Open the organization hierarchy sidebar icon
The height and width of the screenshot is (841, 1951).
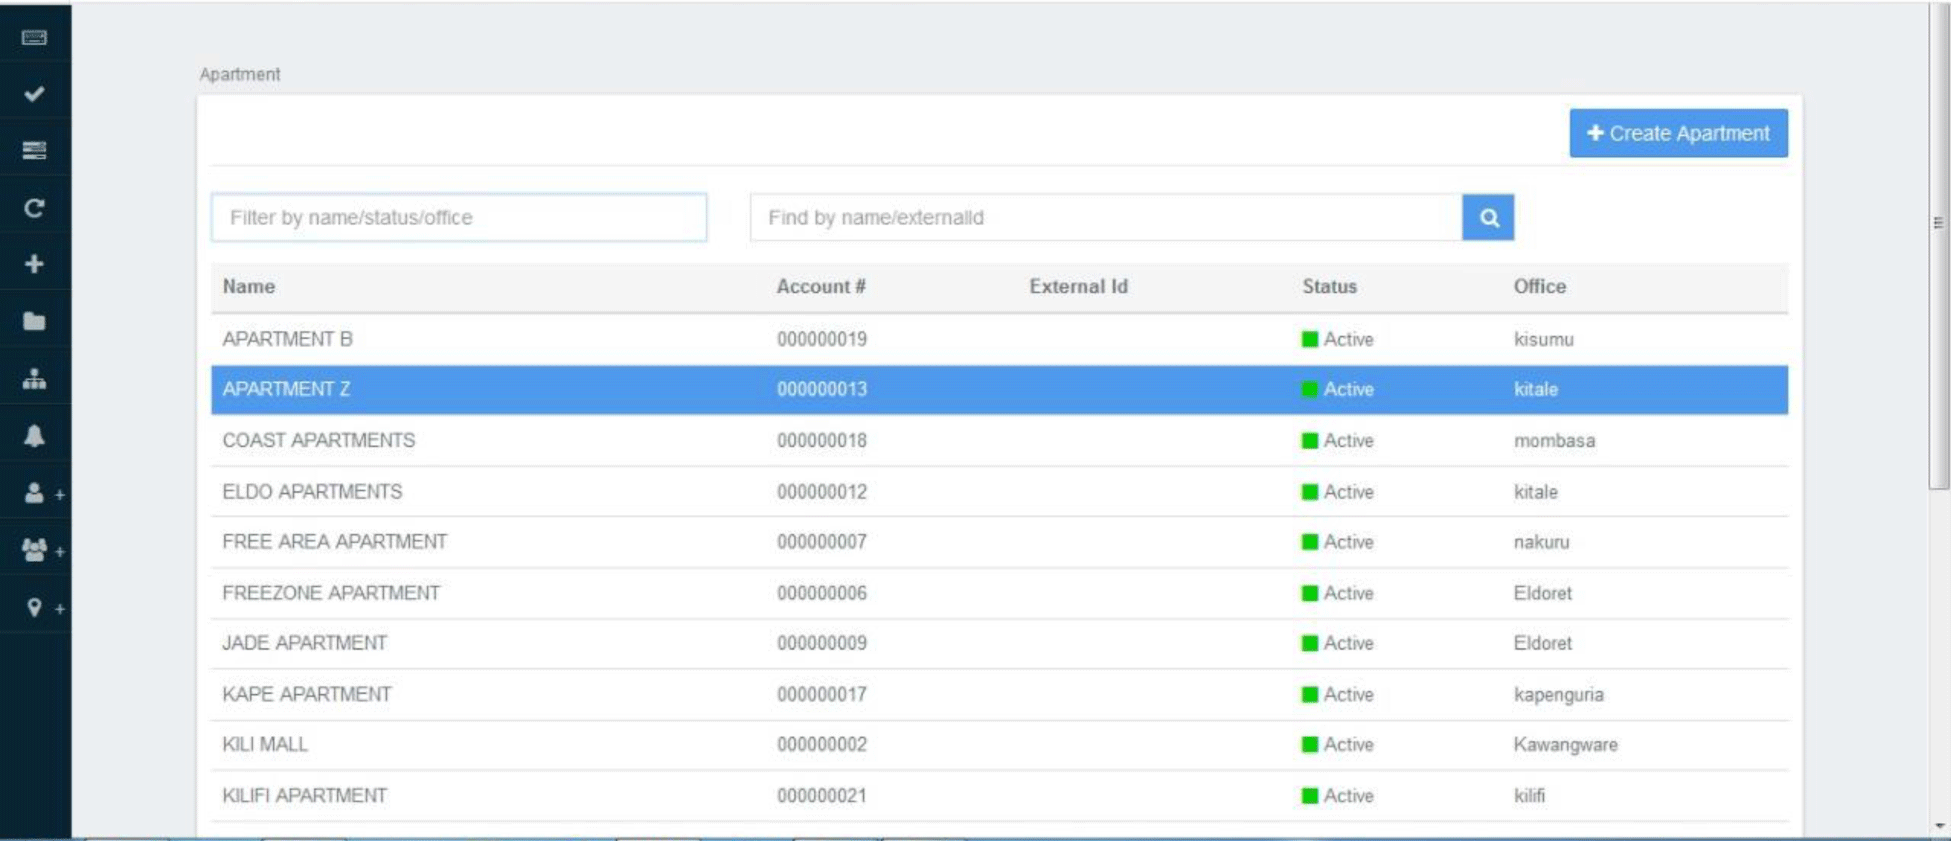pyautogui.click(x=34, y=379)
